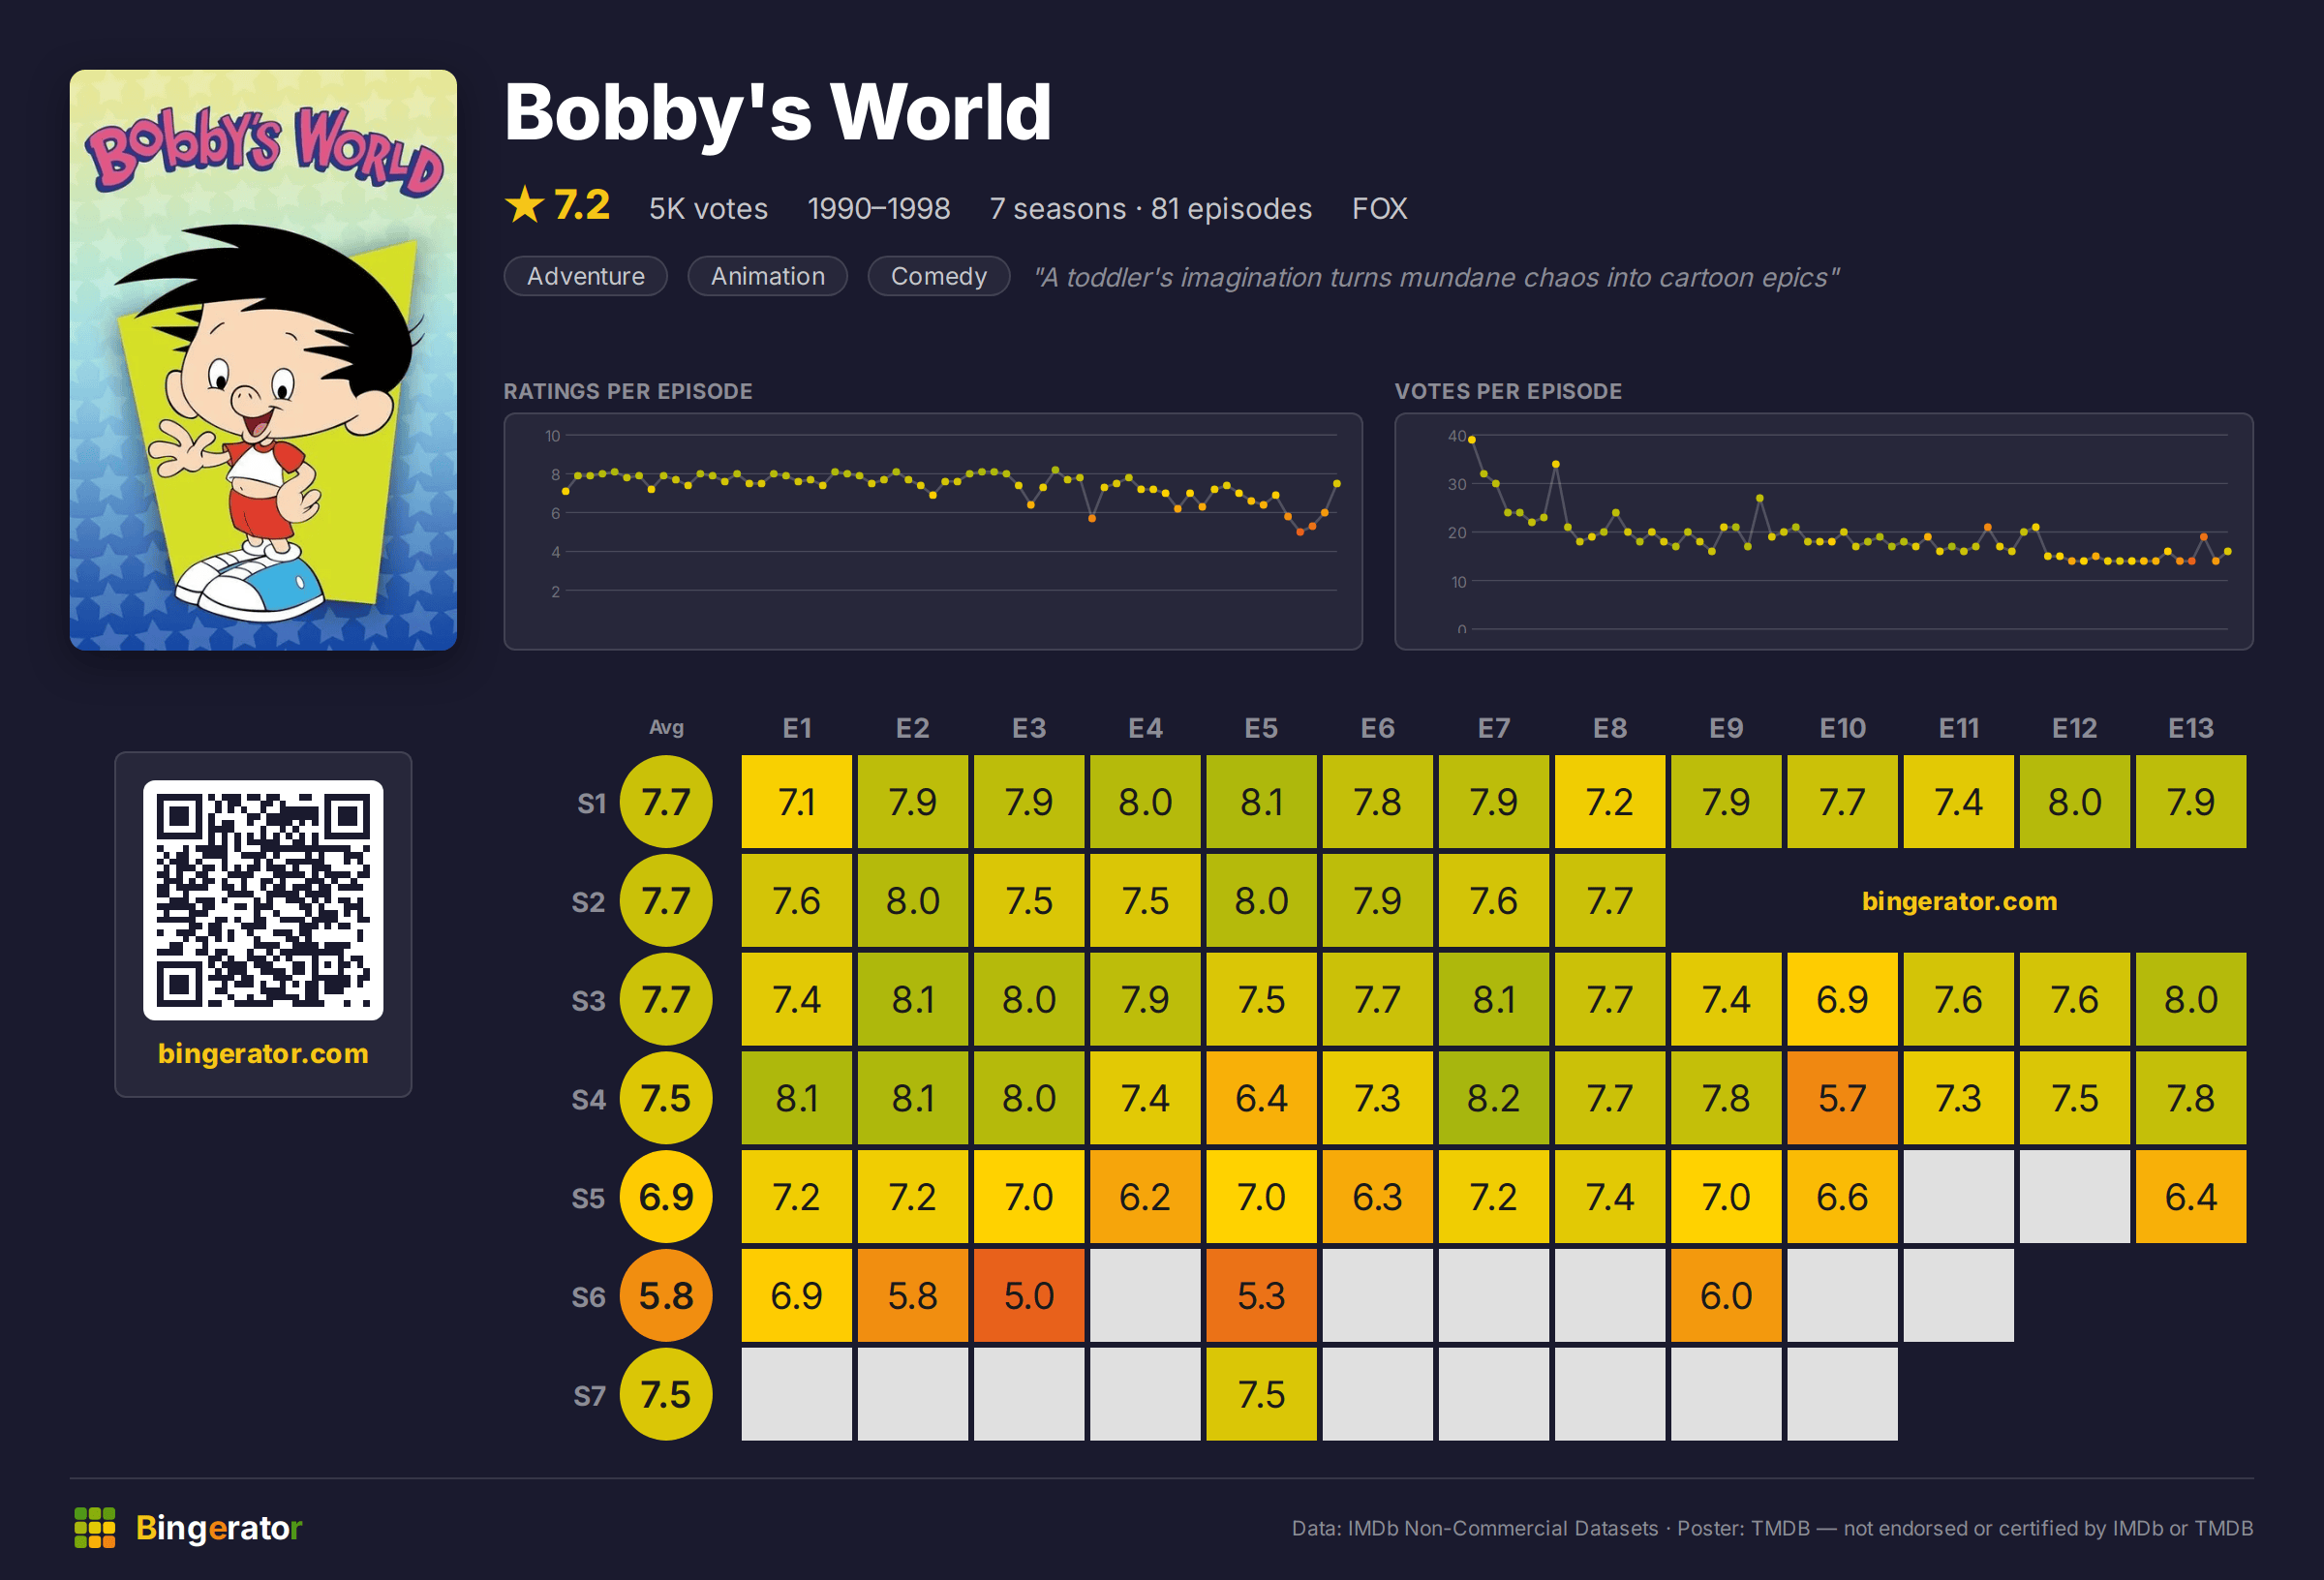The width and height of the screenshot is (2324, 1580).
Task: Select the S4 E7 cell rated 8.2
Action: pos(1493,1098)
